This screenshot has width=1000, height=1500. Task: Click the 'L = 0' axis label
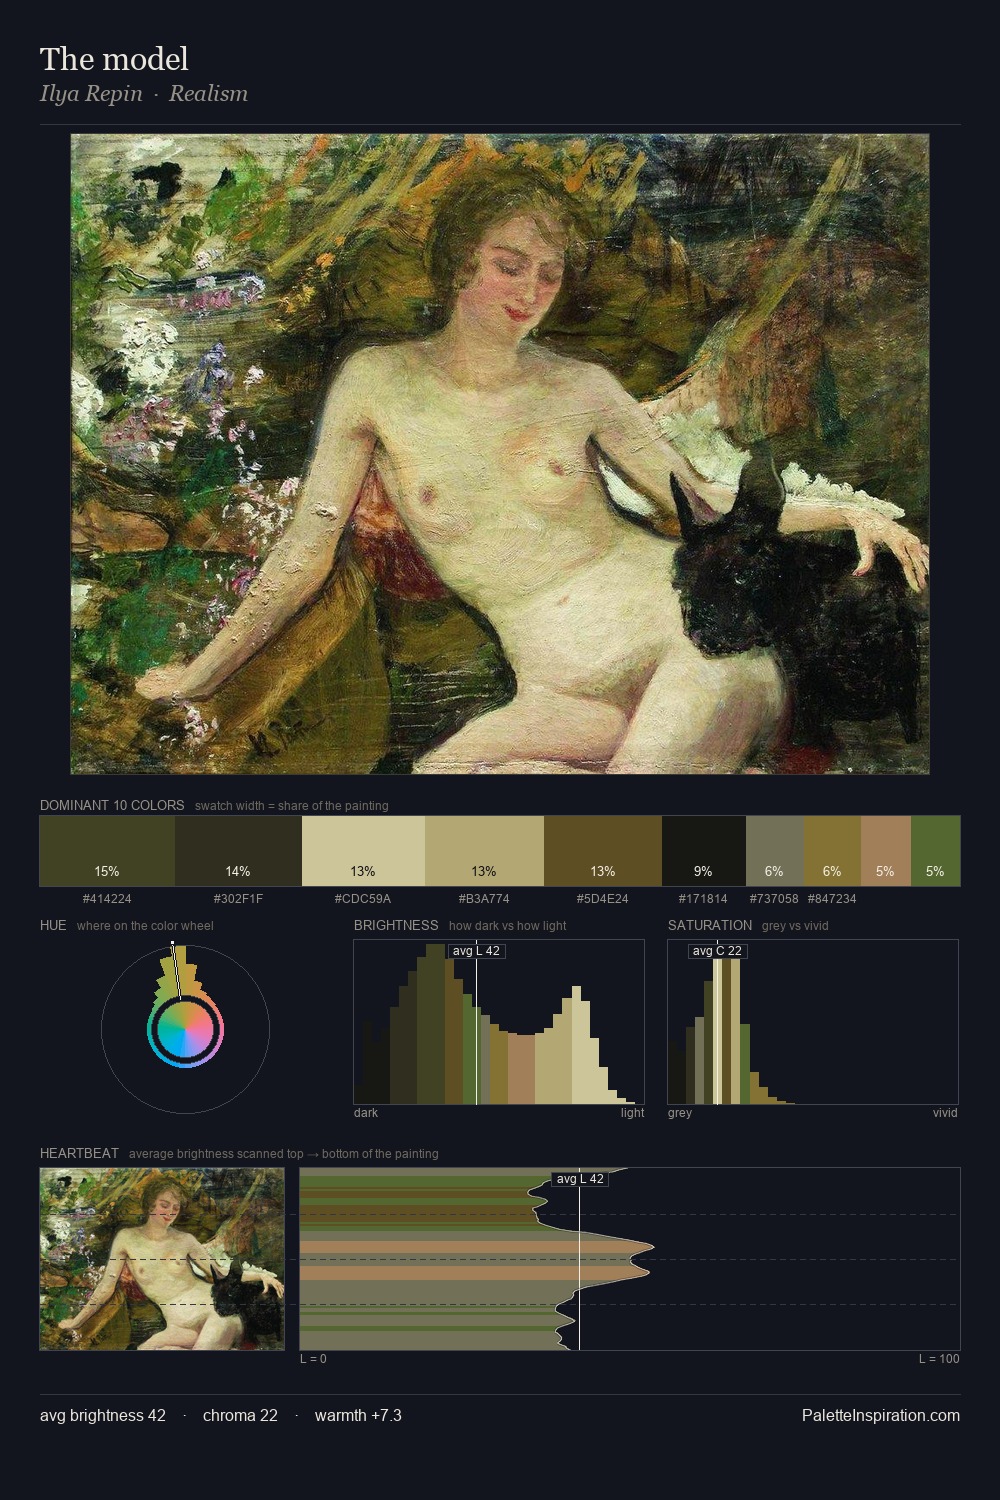tap(313, 1359)
